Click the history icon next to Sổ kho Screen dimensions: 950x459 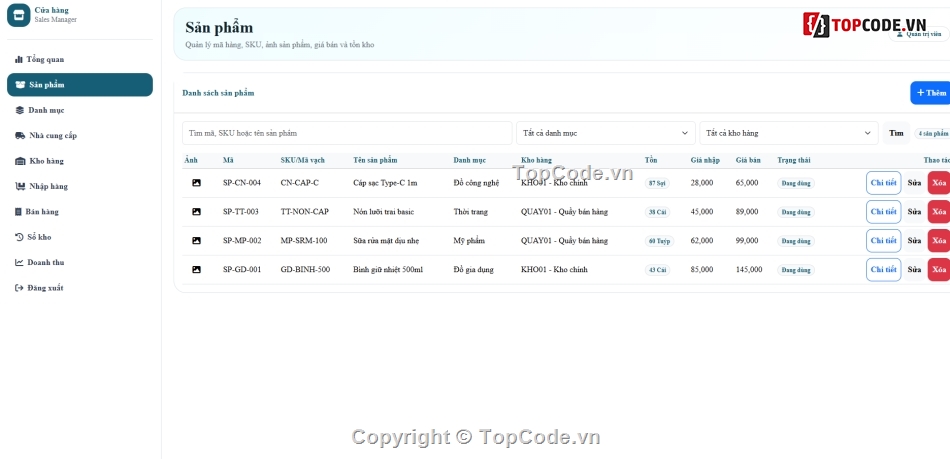(x=19, y=237)
